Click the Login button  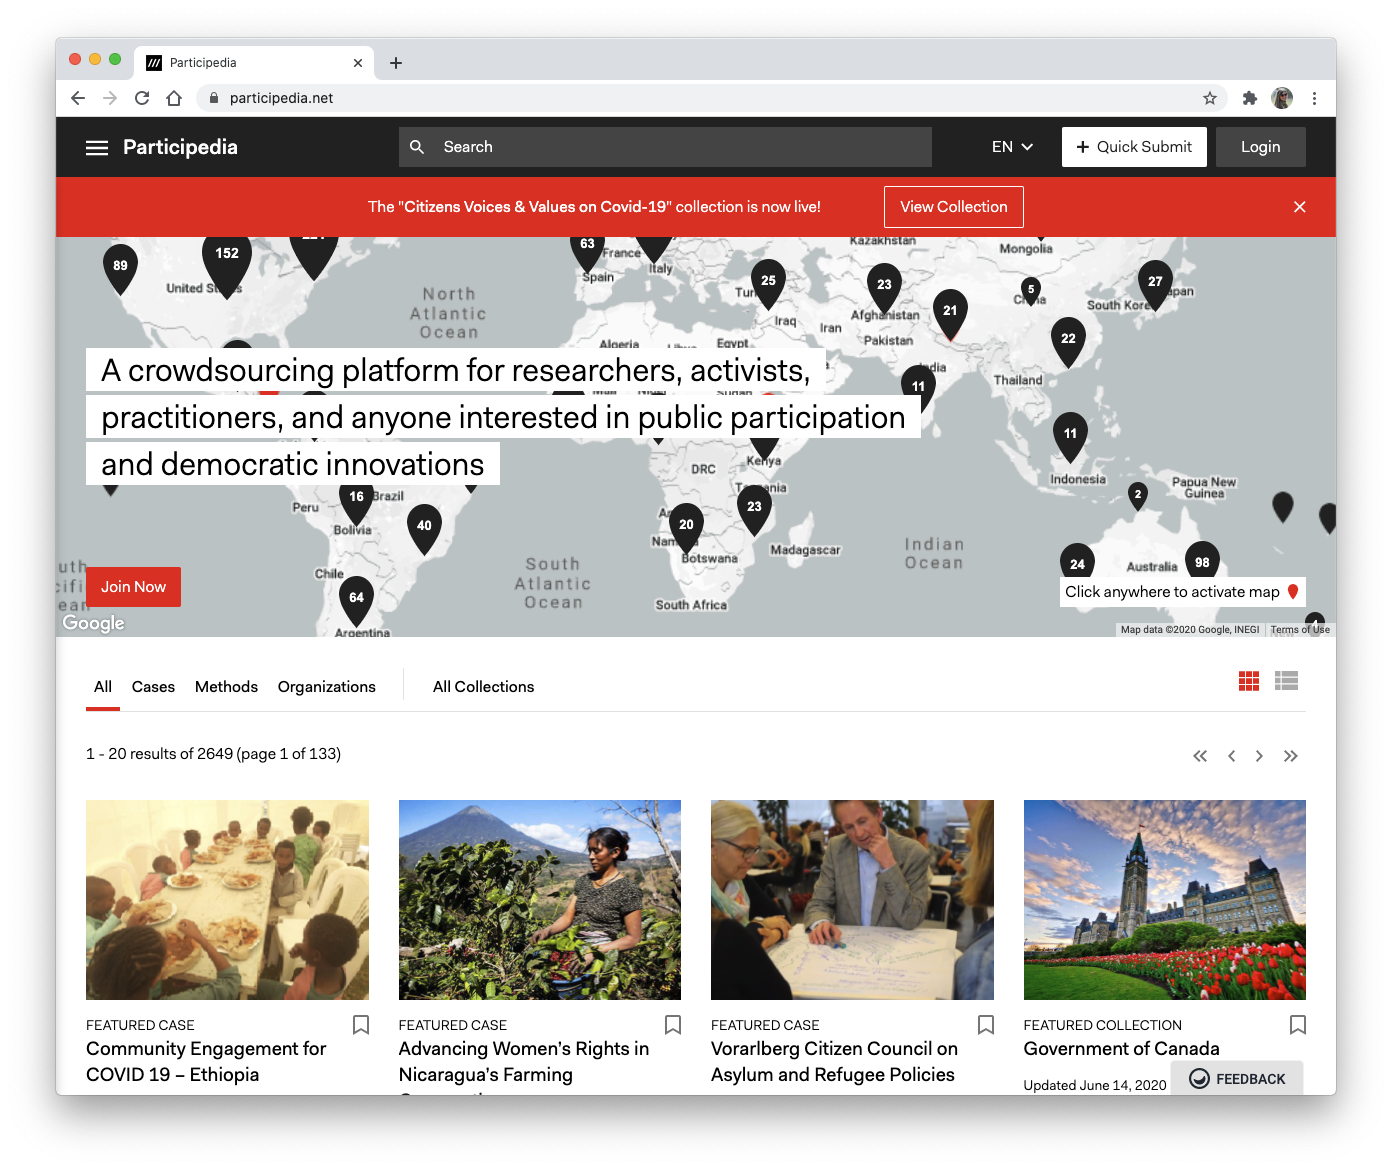(1261, 147)
